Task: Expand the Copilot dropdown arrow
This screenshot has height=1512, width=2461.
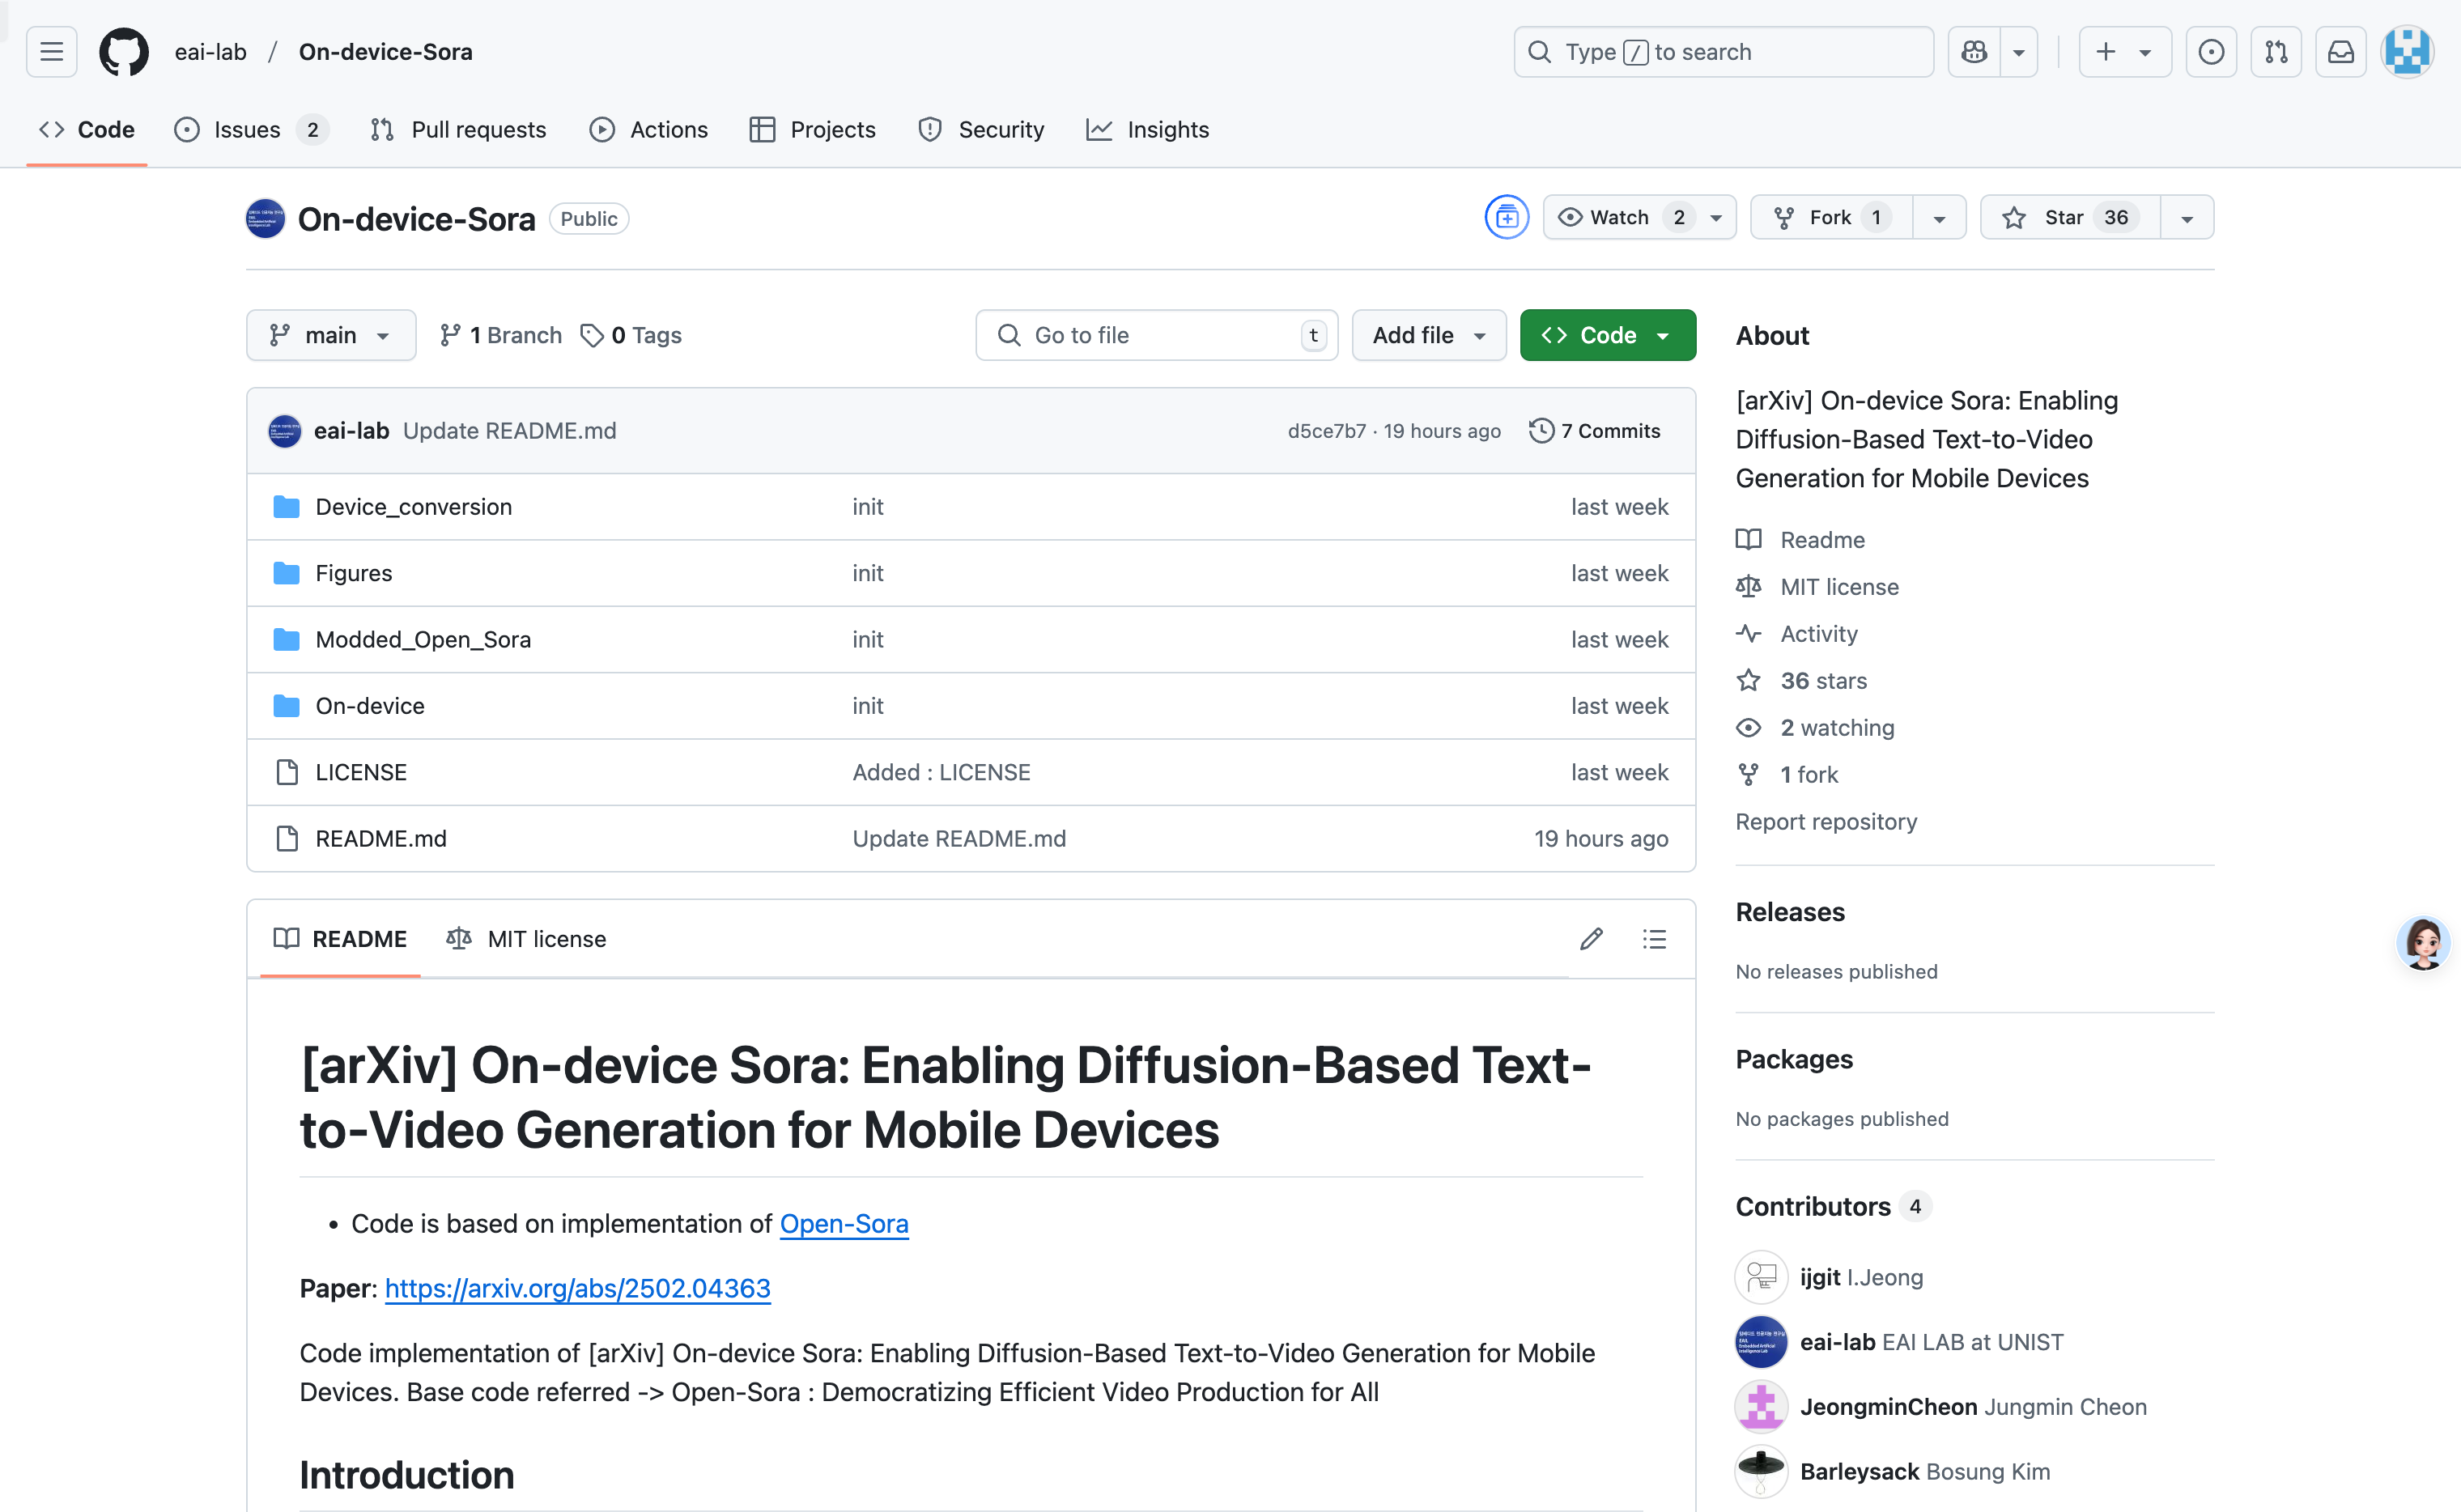Action: (x=2019, y=52)
